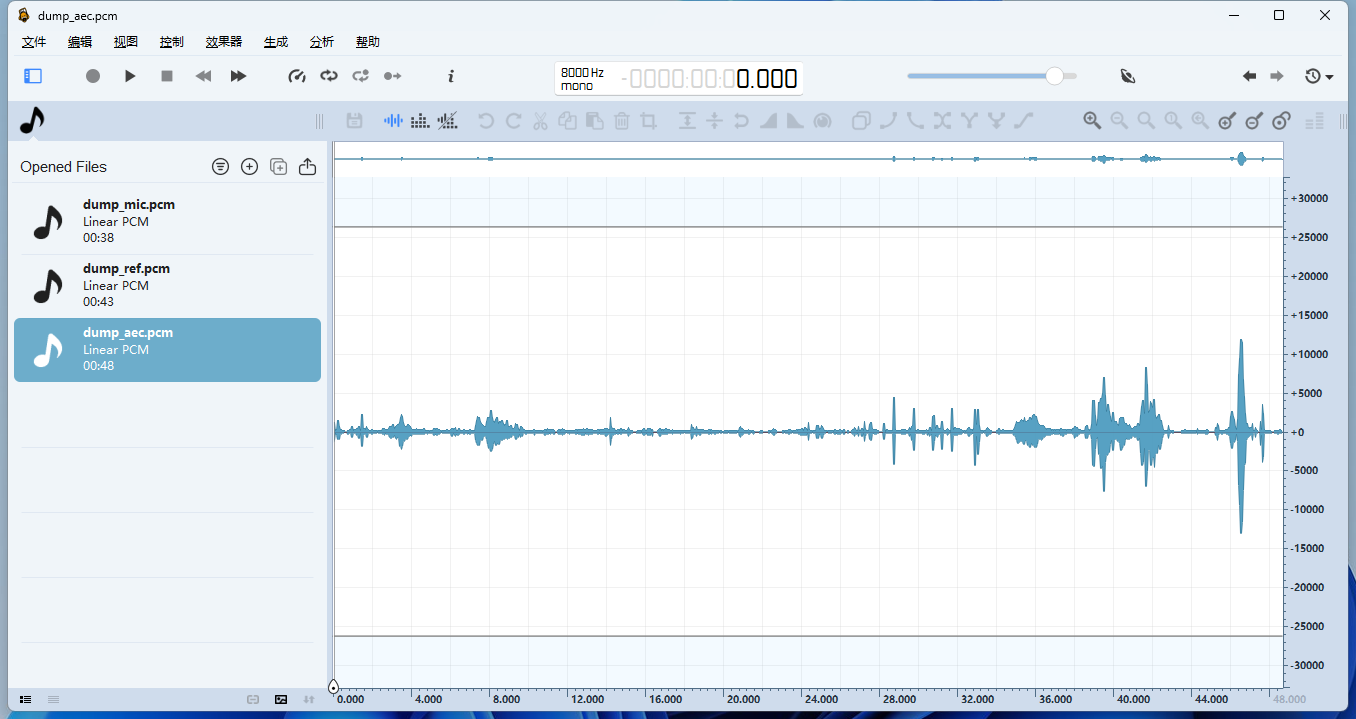The height and width of the screenshot is (719, 1356).
Task: Open the 分析 menu
Action: tap(322, 42)
